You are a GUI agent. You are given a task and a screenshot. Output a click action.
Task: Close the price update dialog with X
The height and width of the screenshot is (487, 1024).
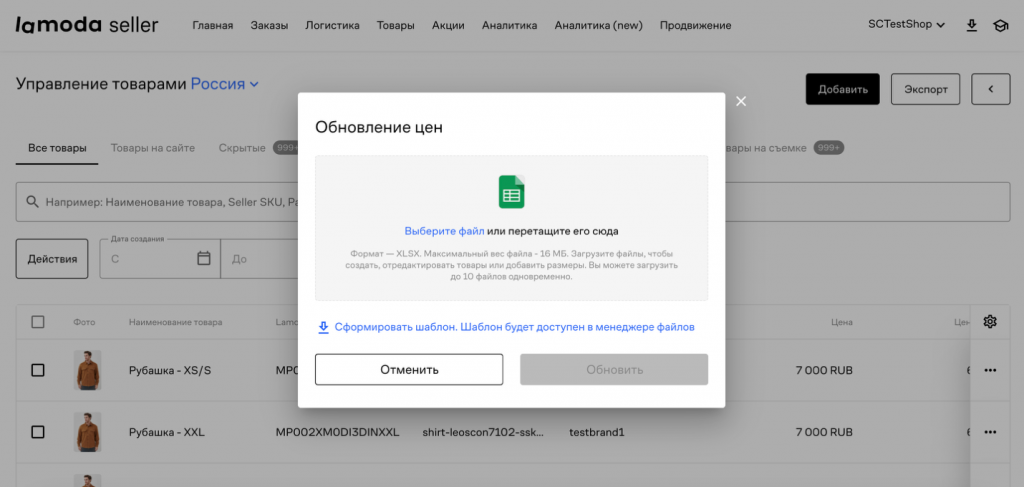click(x=741, y=101)
